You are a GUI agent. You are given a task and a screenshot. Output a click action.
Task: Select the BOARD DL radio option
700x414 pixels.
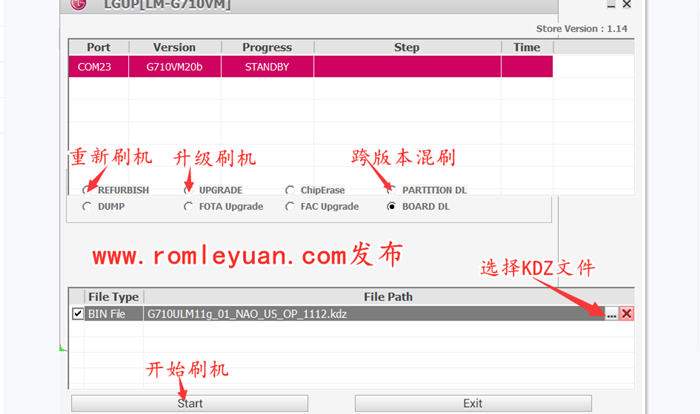(x=392, y=207)
